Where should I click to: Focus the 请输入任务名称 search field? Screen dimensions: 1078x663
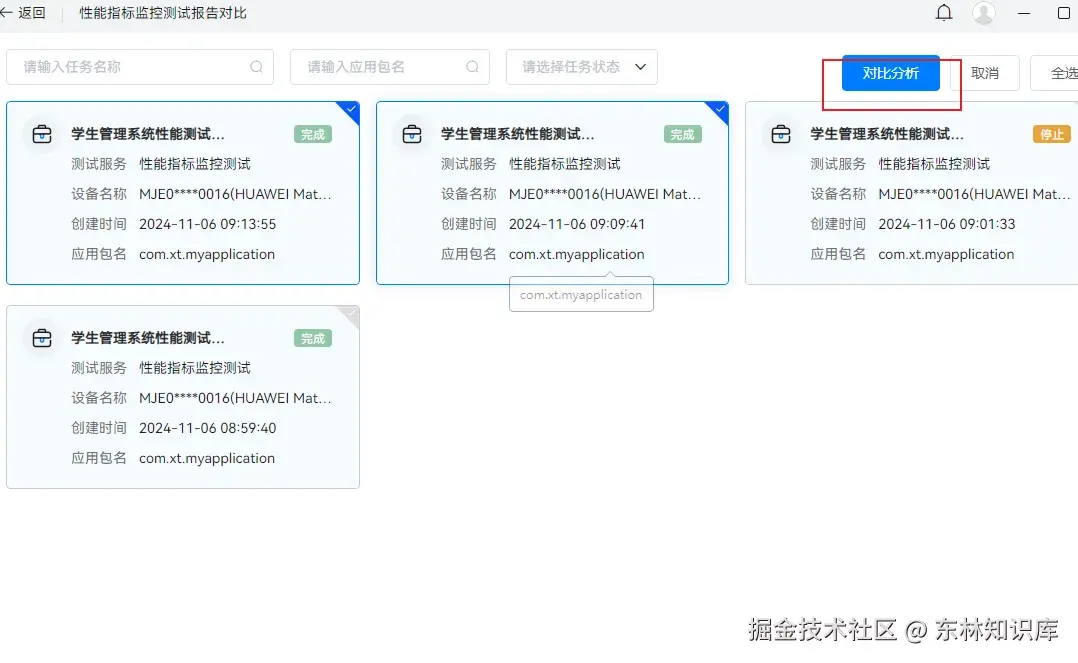coord(140,67)
